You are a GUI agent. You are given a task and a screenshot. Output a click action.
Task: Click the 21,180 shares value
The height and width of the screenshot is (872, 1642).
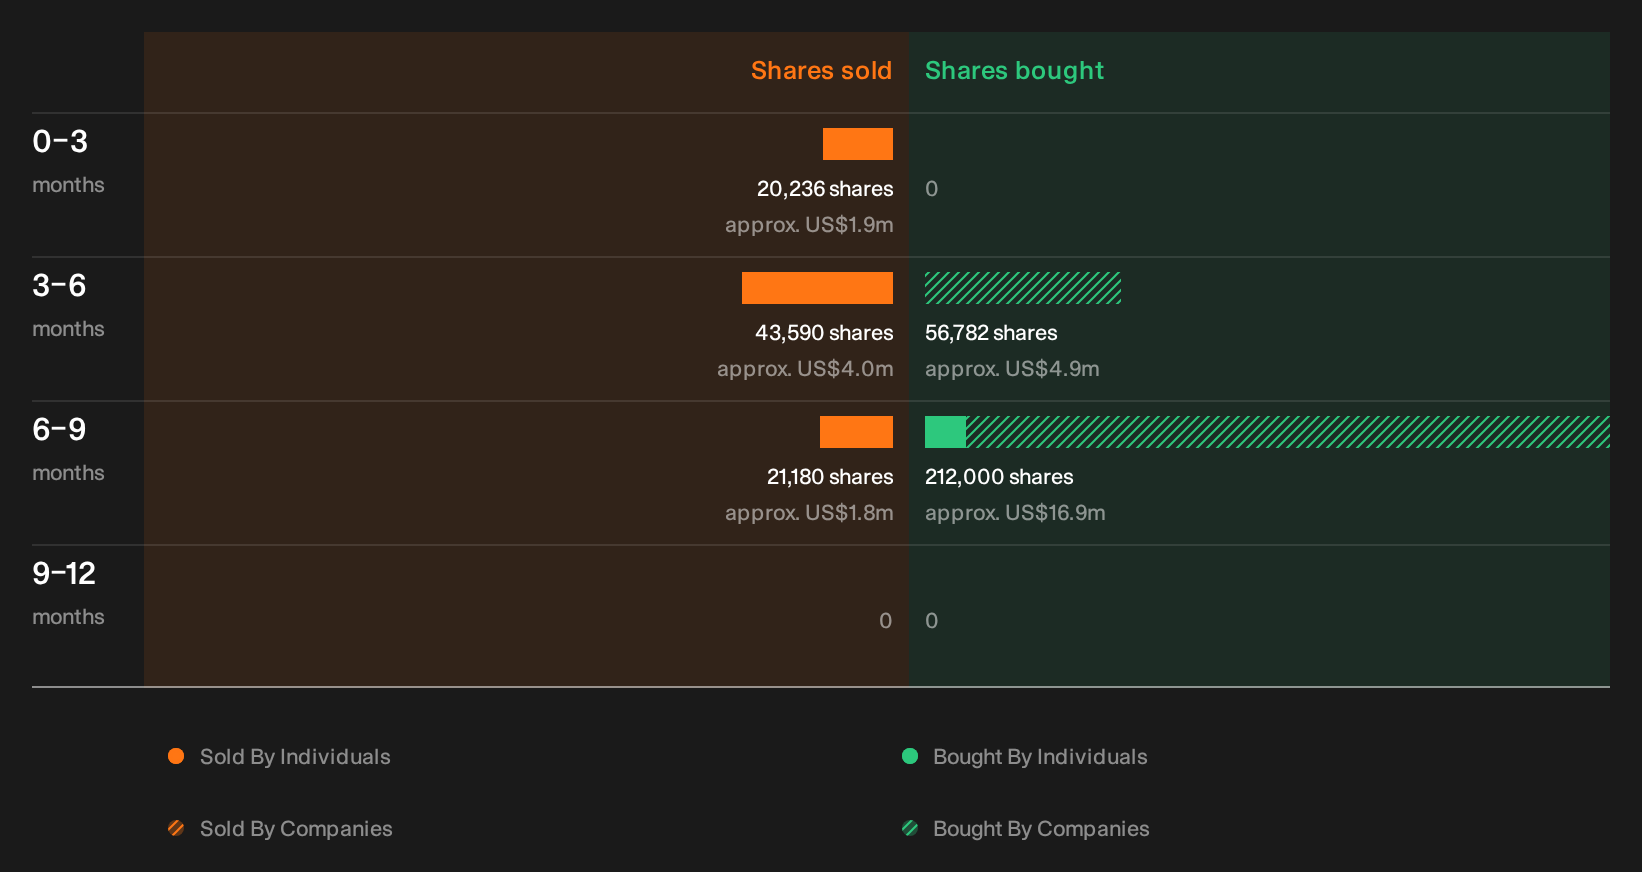[x=830, y=477]
